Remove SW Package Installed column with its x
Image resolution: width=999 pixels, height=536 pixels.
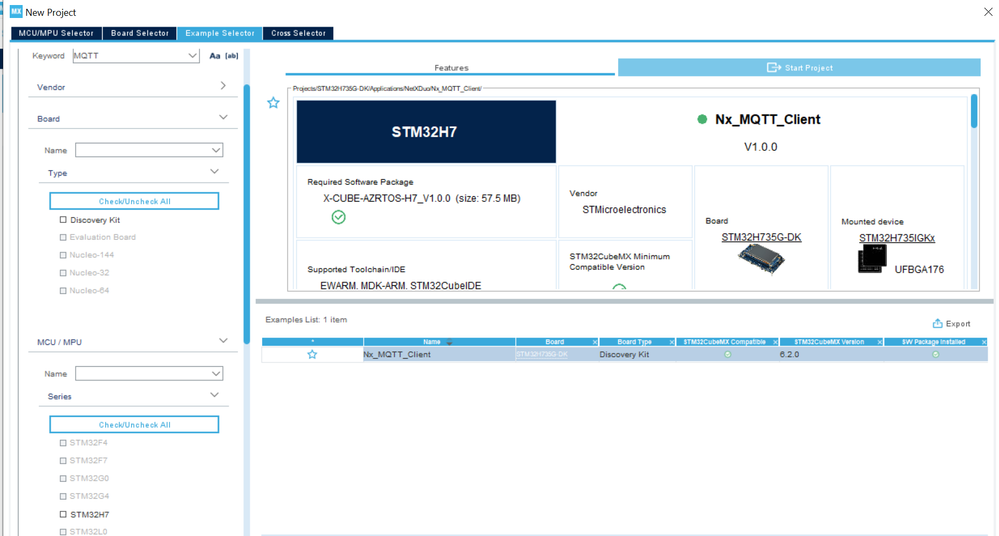click(x=984, y=342)
